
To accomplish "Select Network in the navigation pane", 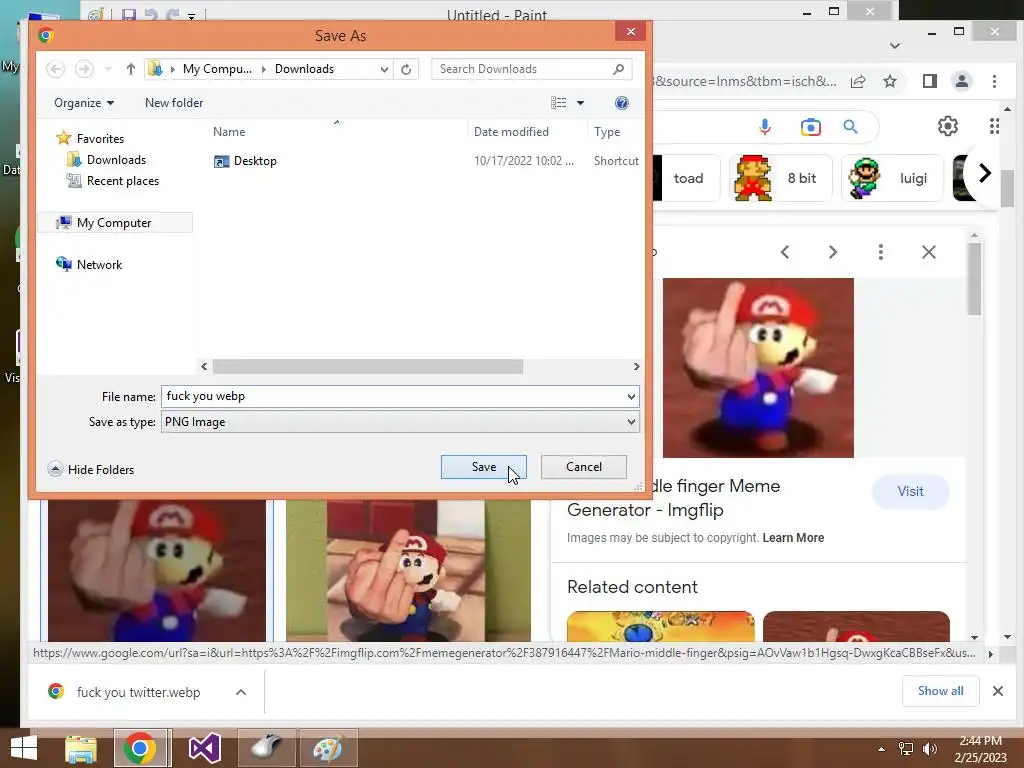I will click(x=99, y=264).
